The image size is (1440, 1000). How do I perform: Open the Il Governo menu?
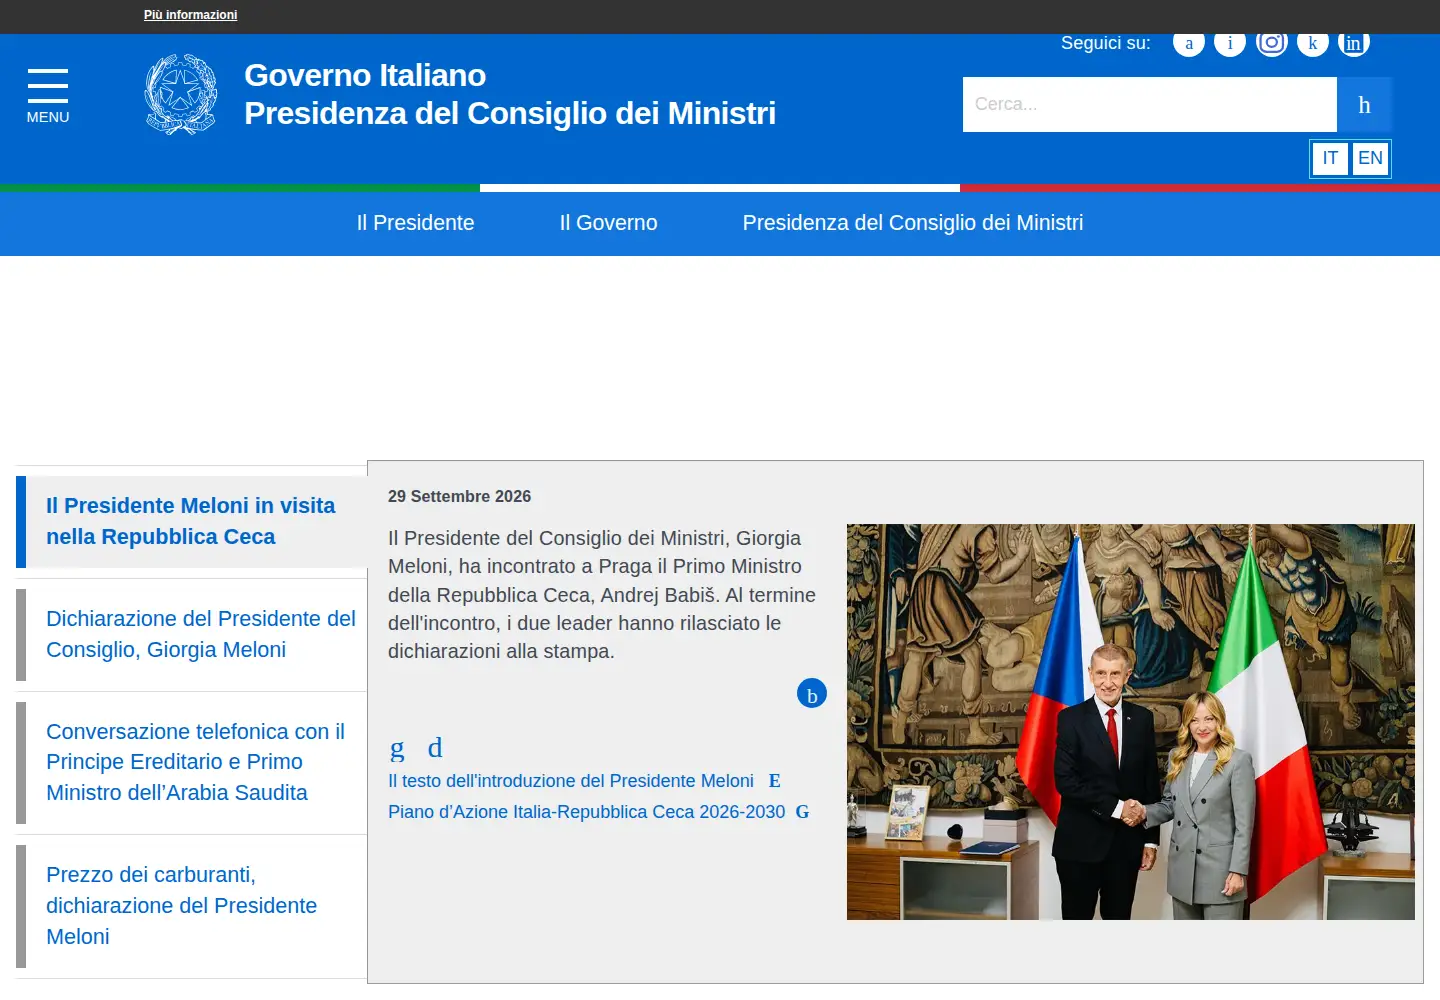pyautogui.click(x=608, y=223)
